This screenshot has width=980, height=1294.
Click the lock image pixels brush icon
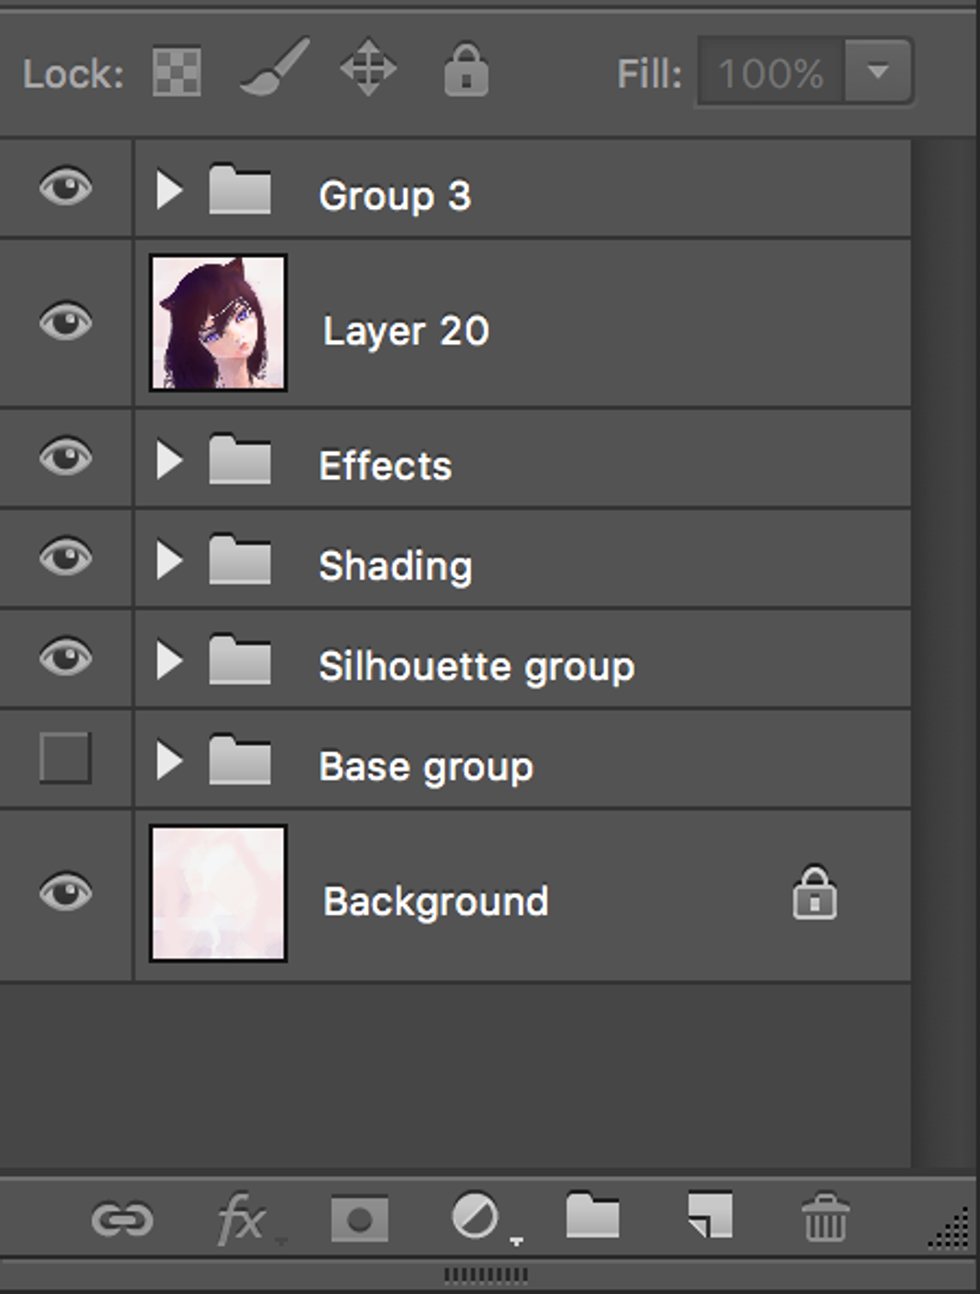pos(274,70)
